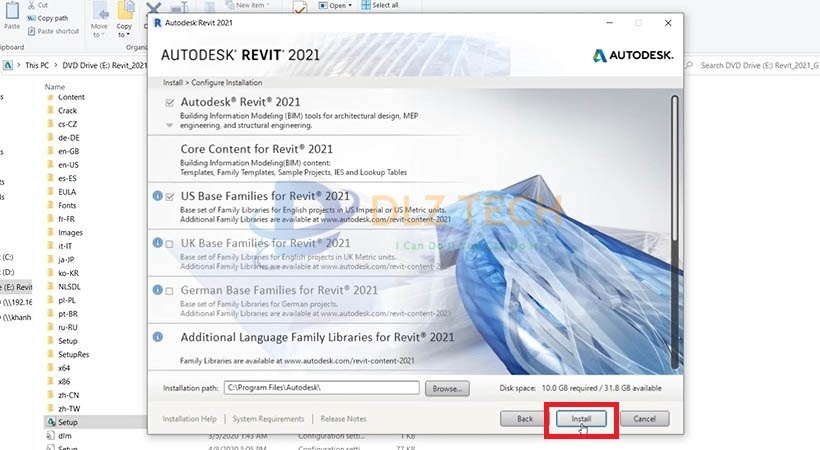Uncheck US Base Families for Revit 2021

[x=169, y=197]
